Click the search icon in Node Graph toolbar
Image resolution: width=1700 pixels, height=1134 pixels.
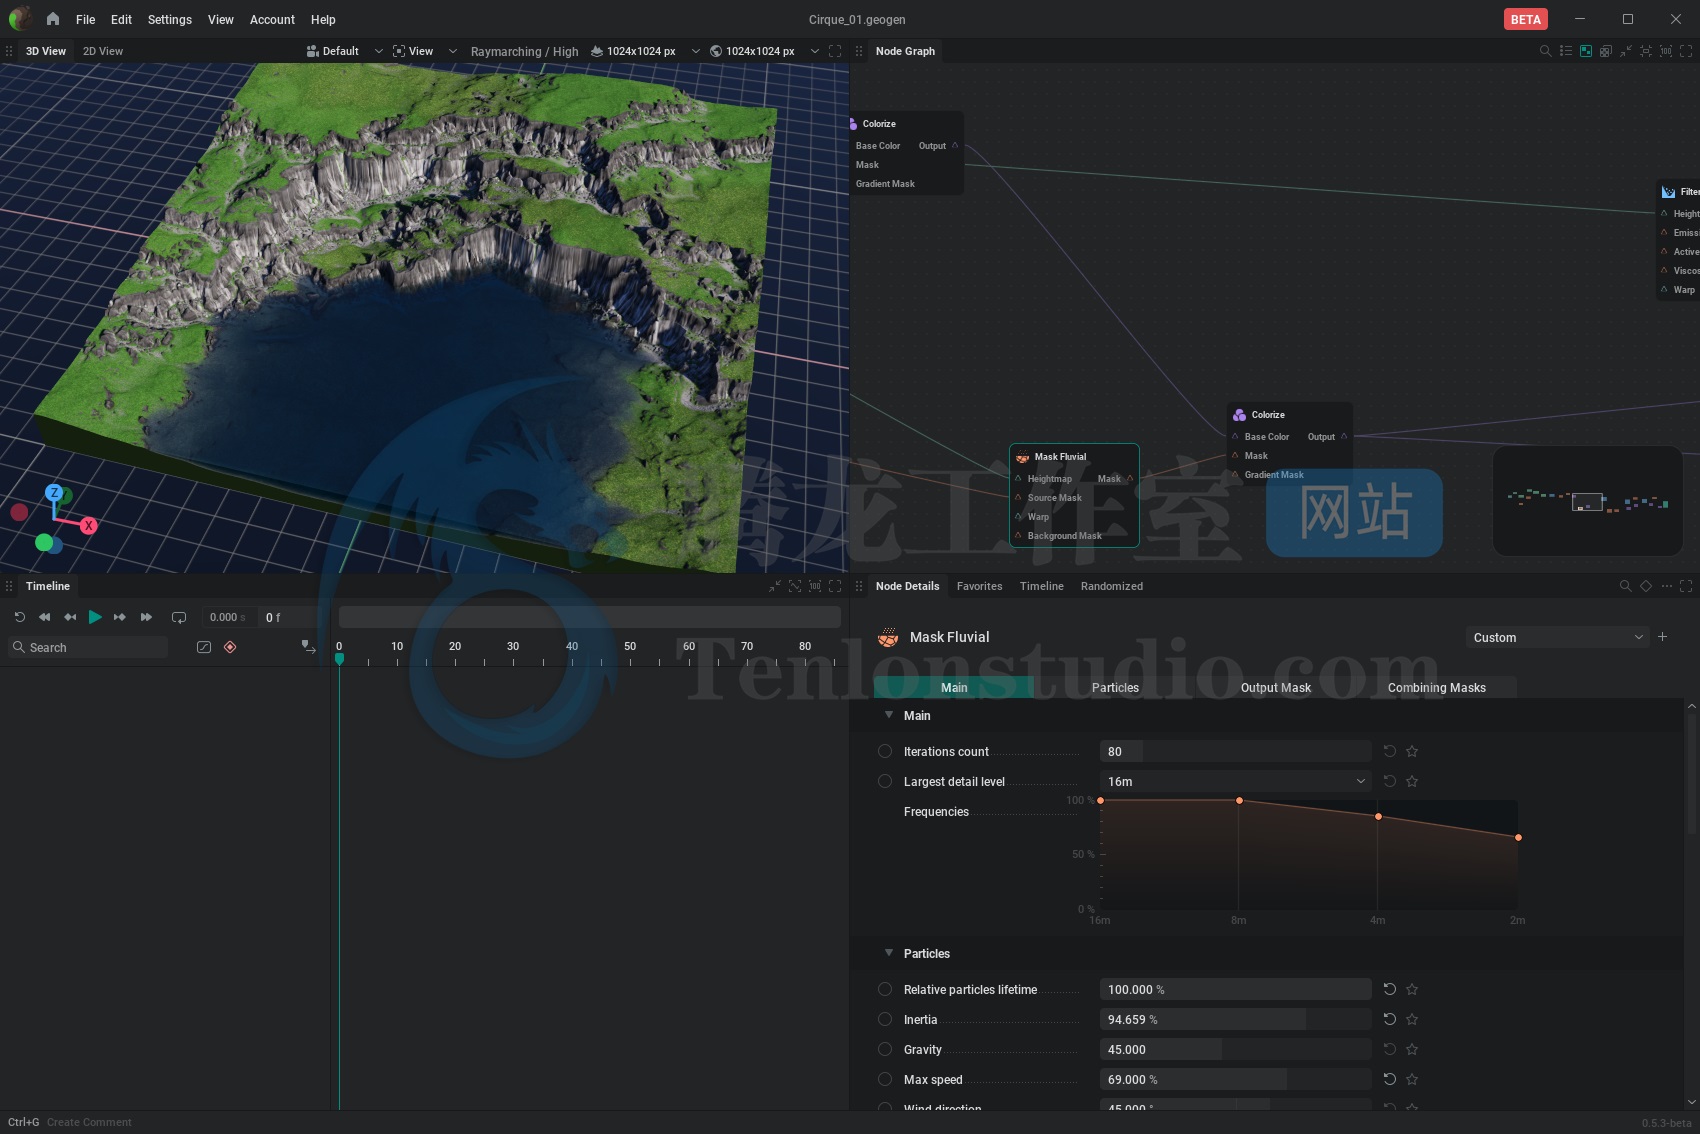click(1545, 51)
